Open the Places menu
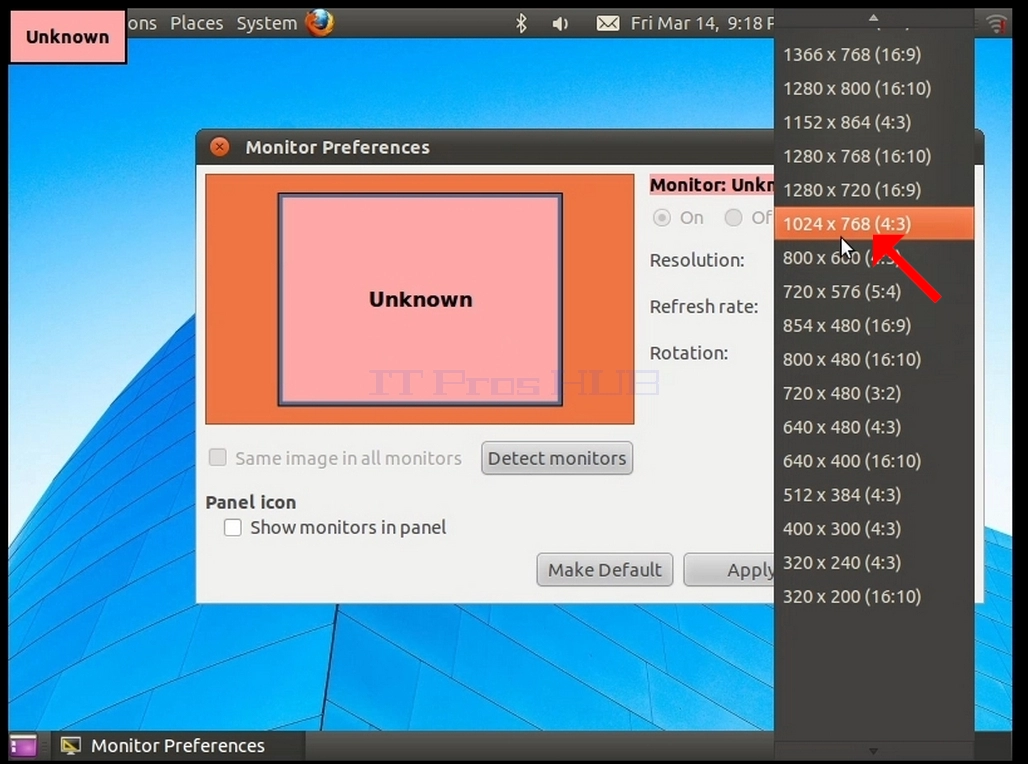The width and height of the screenshot is (1028, 764). 197,24
